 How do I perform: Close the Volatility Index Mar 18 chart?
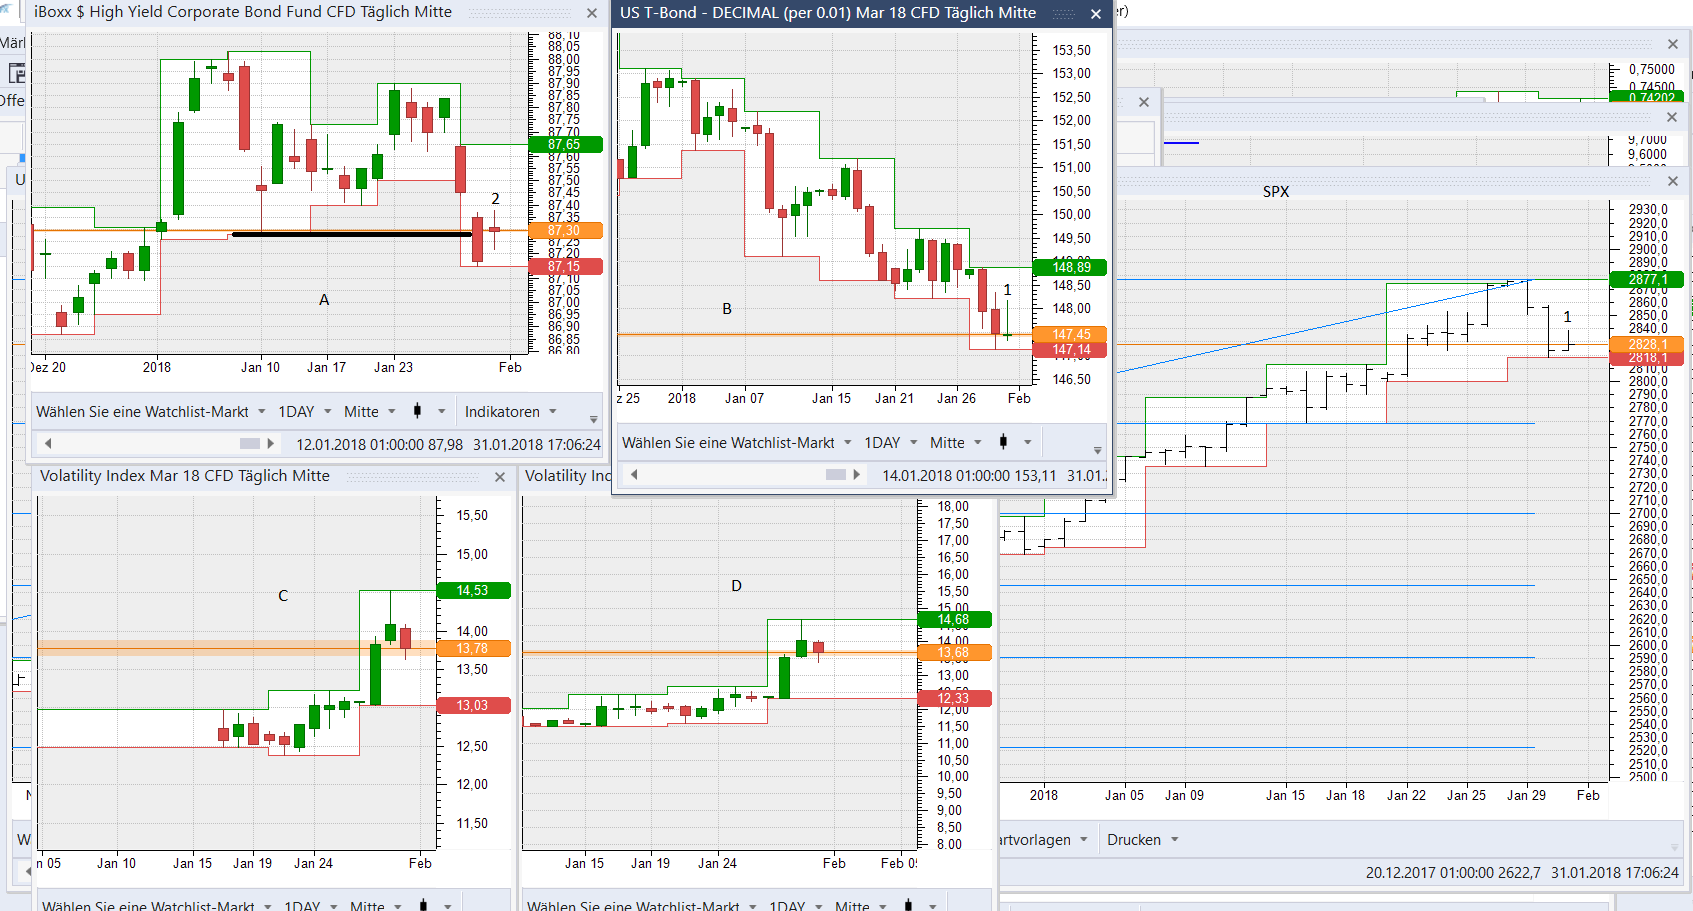click(x=500, y=477)
